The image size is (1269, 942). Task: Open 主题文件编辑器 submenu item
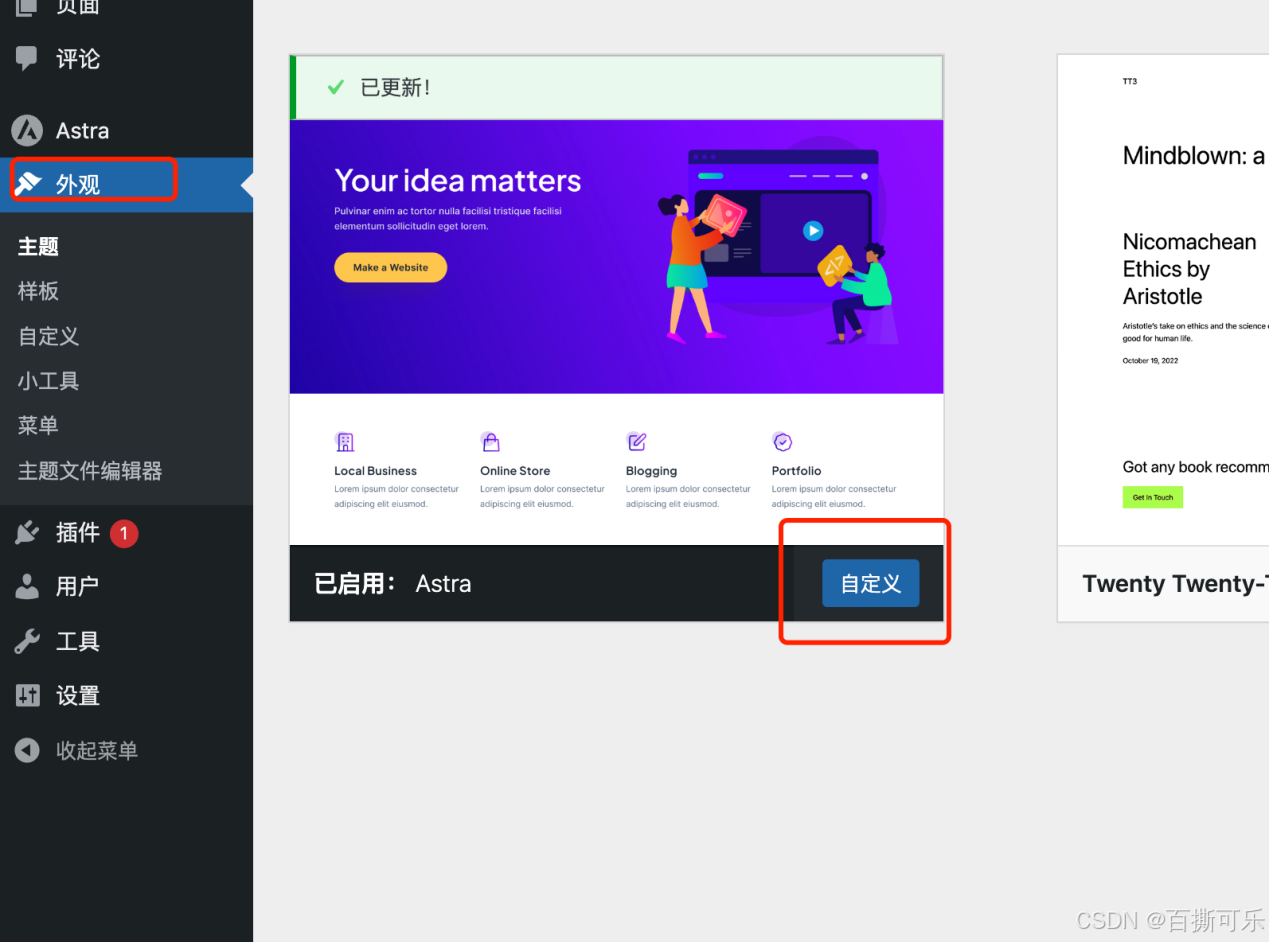(90, 471)
